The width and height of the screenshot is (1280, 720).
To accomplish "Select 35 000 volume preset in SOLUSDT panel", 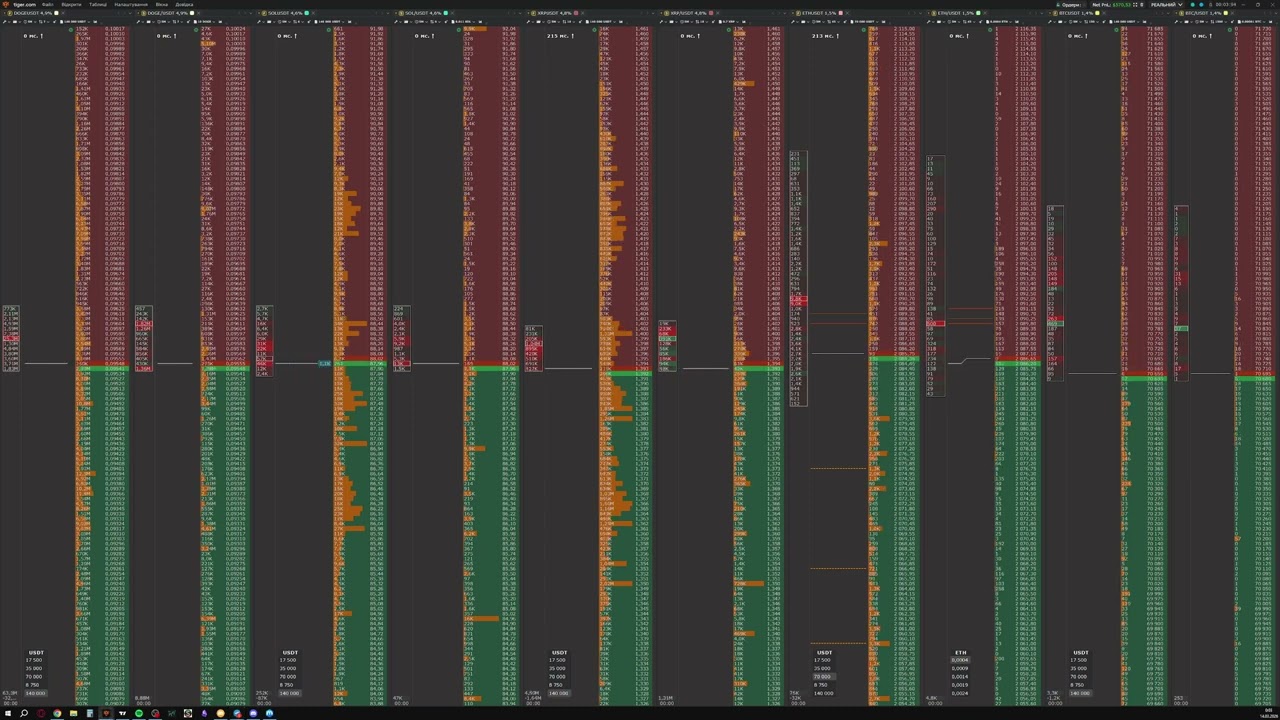I will [x=288, y=668].
